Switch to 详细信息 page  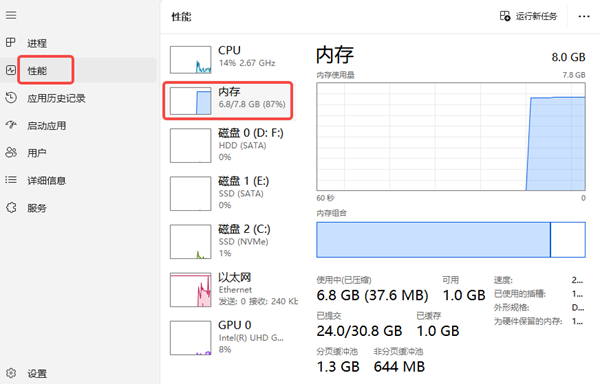pos(46,181)
